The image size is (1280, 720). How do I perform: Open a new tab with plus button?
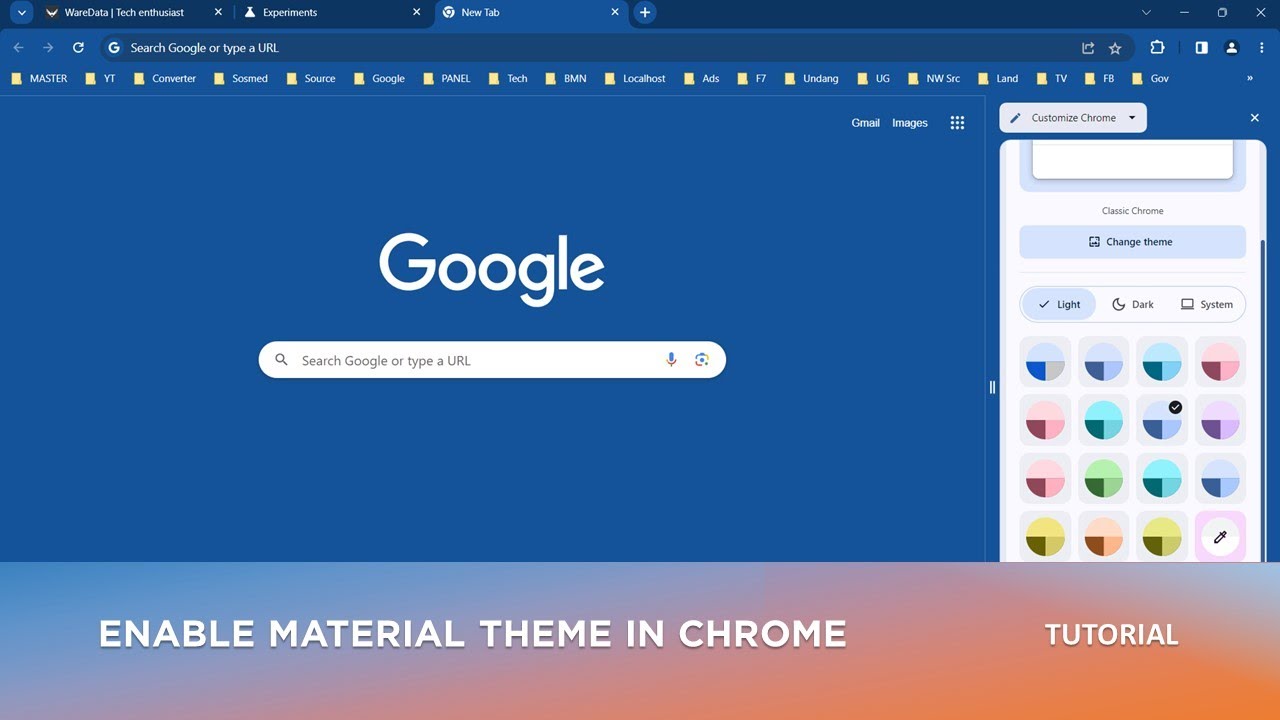click(x=645, y=13)
